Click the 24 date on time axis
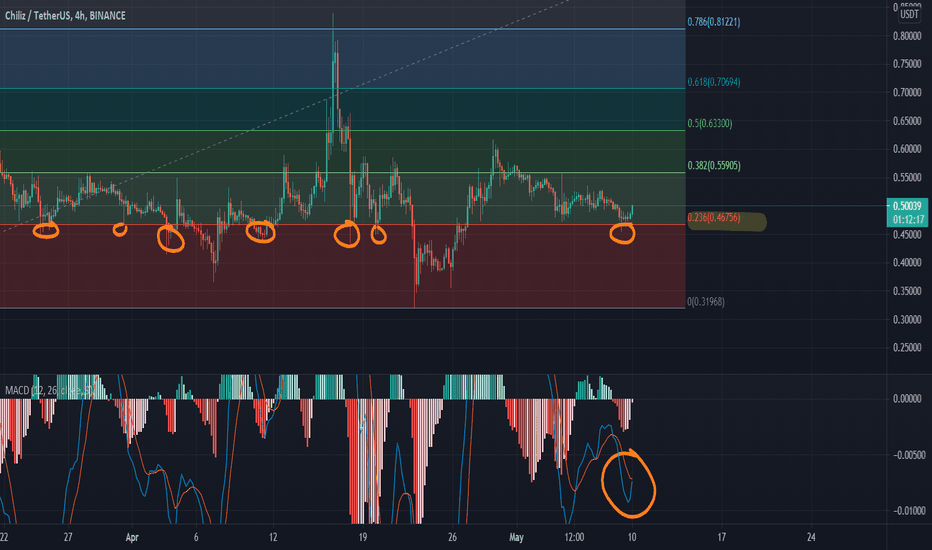This screenshot has height=550, width=932. (x=811, y=538)
